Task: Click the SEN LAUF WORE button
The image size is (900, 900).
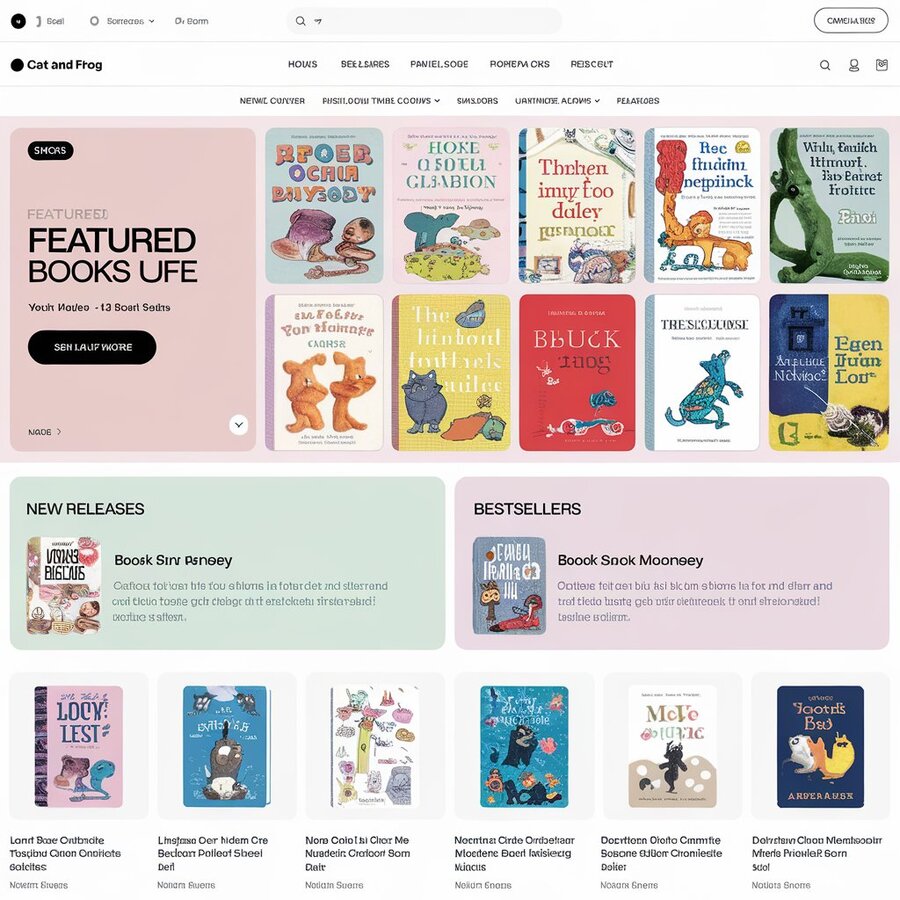Action: click(x=92, y=347)
